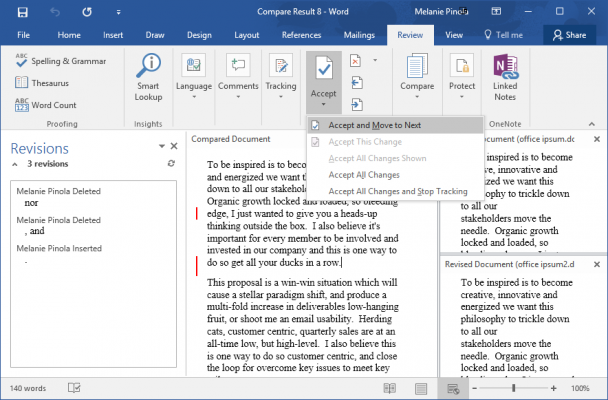
Task: Open the Design tab
Action: [199, 35]
